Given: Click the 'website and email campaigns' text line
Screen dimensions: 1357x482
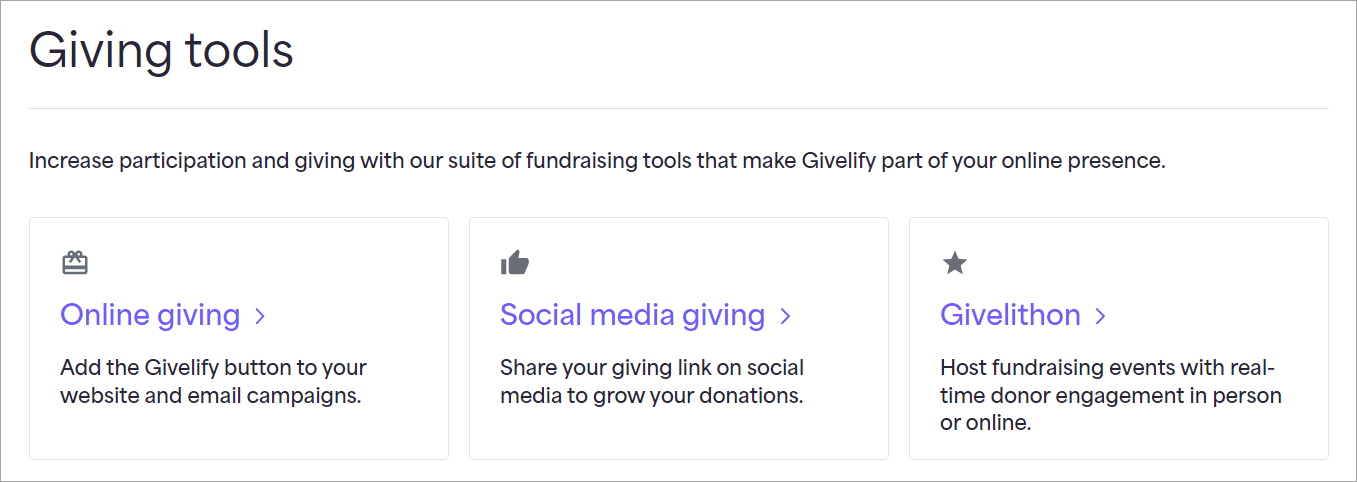Looking at the screenshot, I should [210, 395].
